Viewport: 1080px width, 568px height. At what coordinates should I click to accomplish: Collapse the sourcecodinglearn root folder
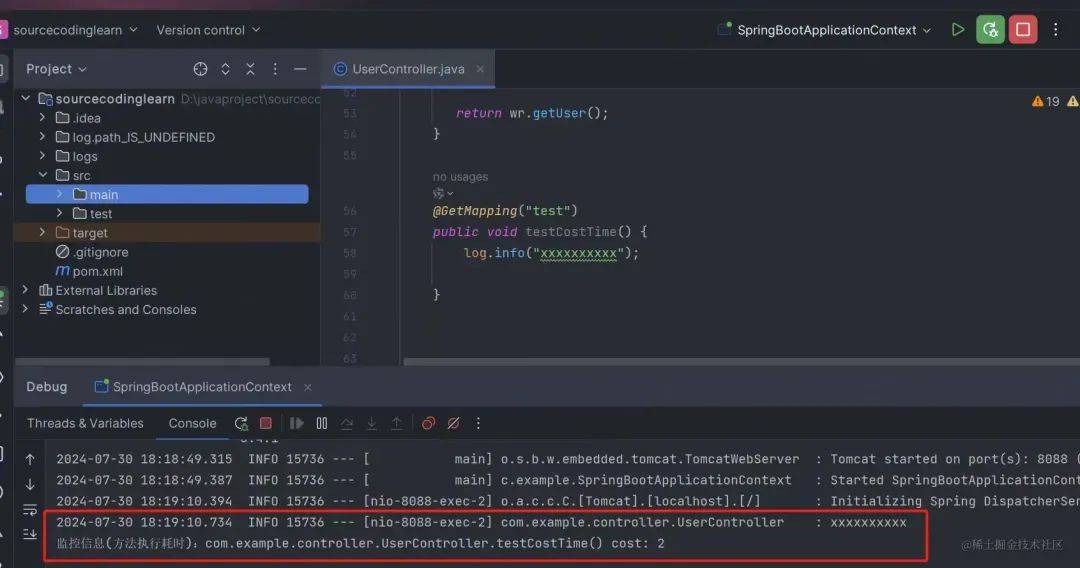25,98
